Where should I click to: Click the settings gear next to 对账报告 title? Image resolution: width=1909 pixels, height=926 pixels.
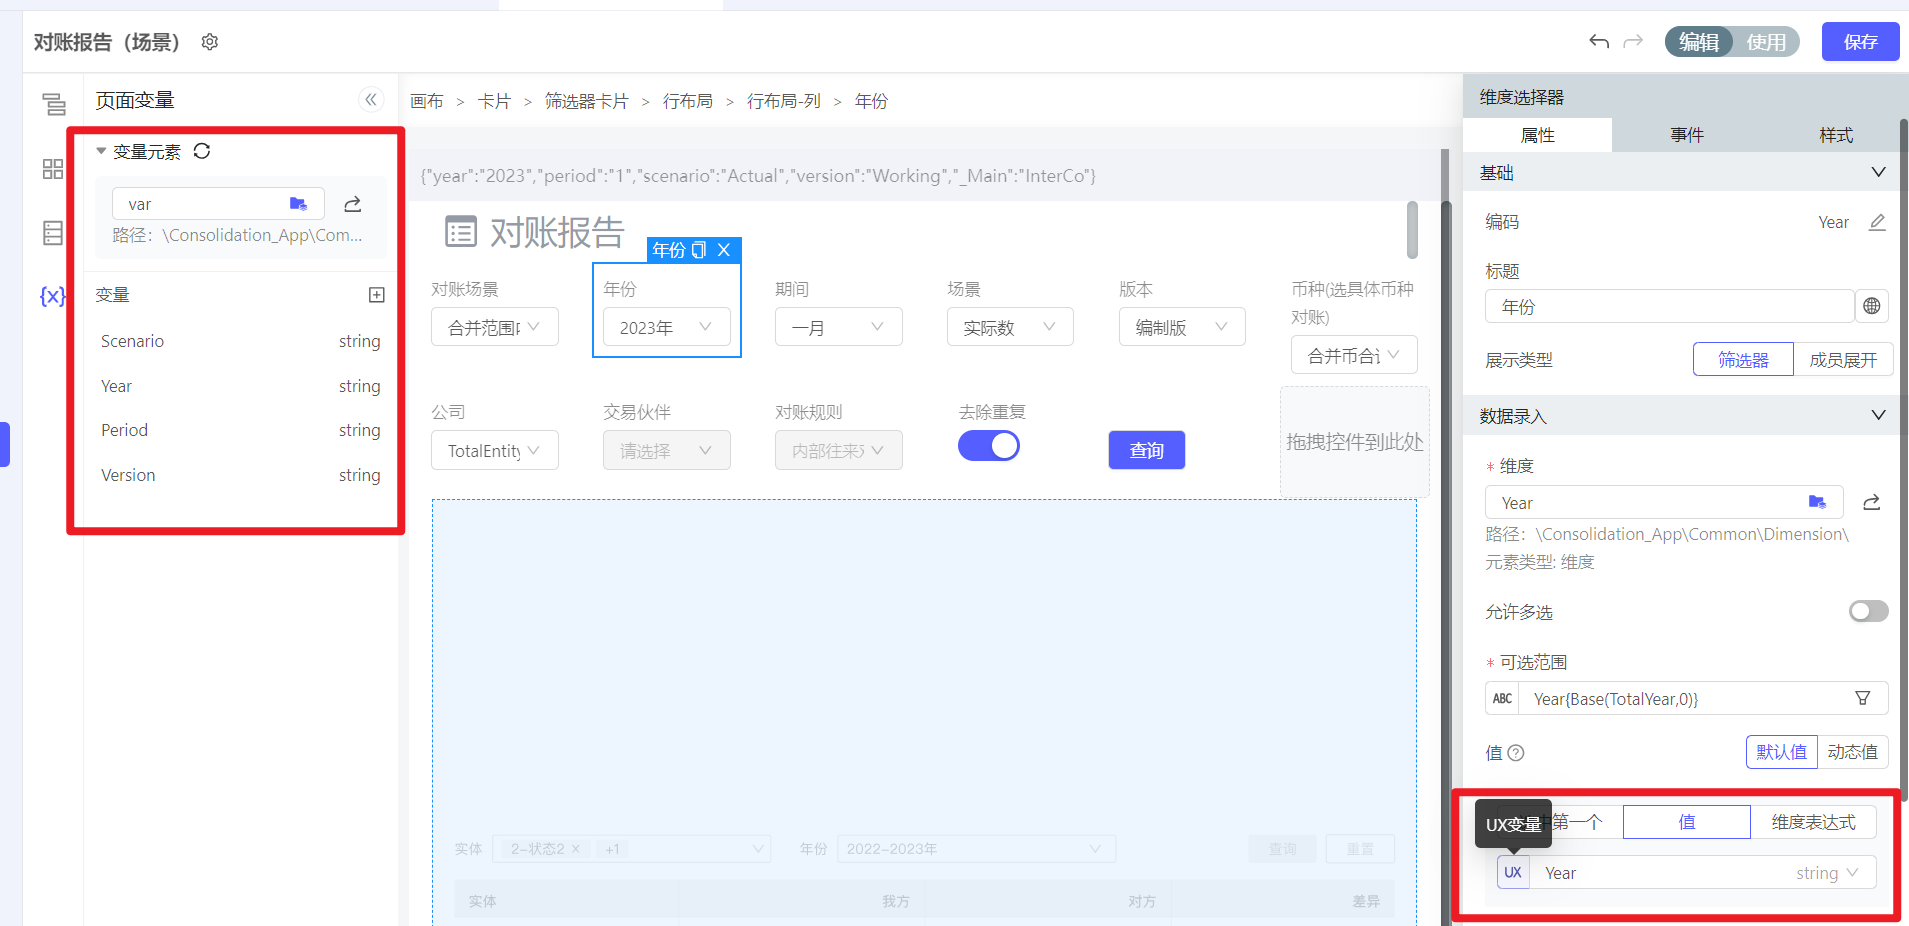pyautogui.click(x=210, y=42)
